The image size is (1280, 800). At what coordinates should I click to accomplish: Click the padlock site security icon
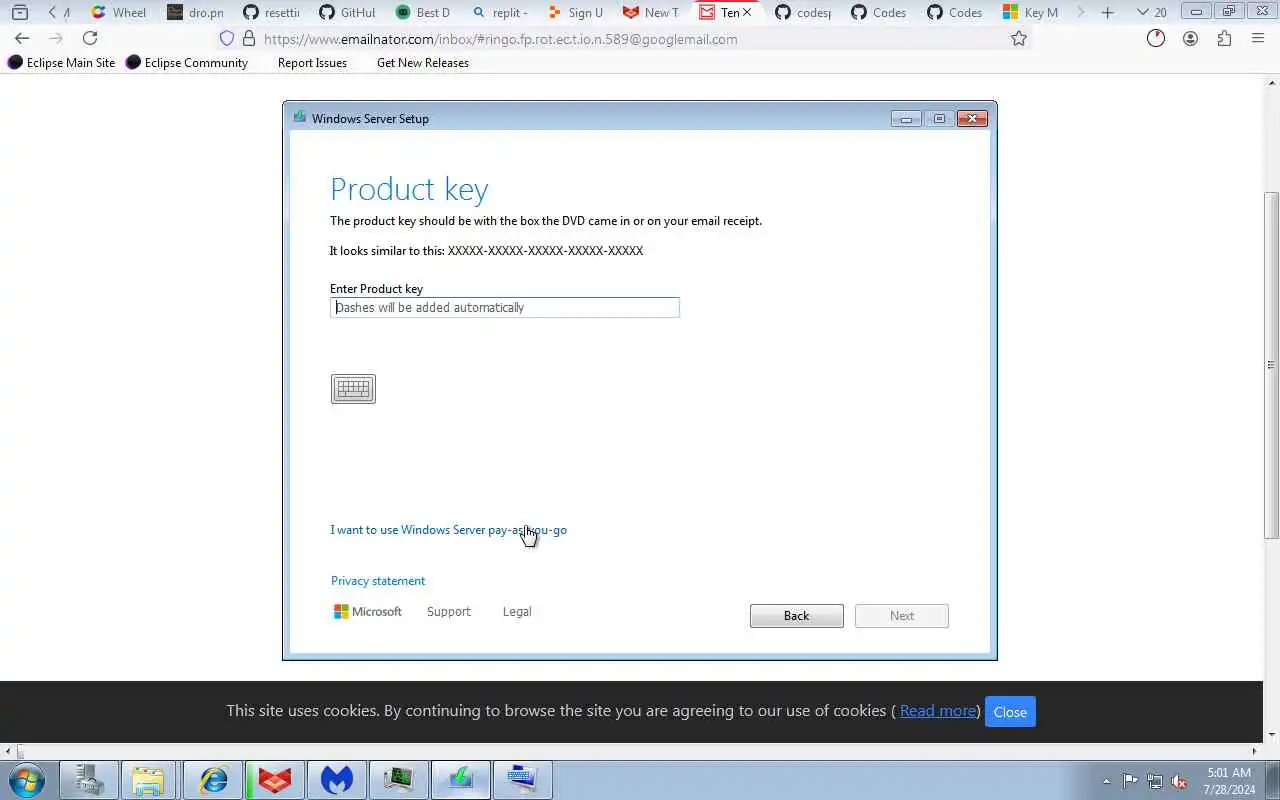tap(249, 39)
